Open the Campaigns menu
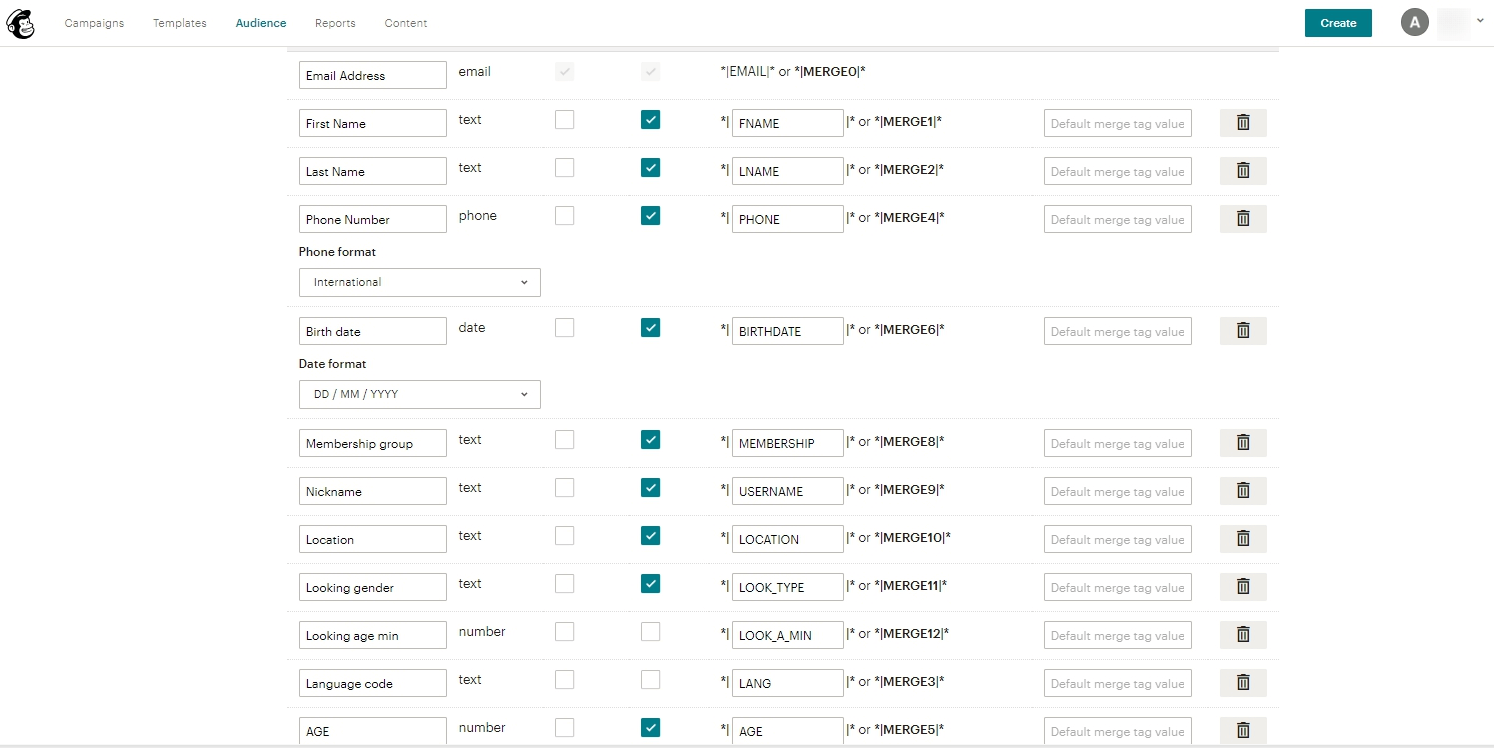Screen dimensions: 1494x748 [94, 23]
